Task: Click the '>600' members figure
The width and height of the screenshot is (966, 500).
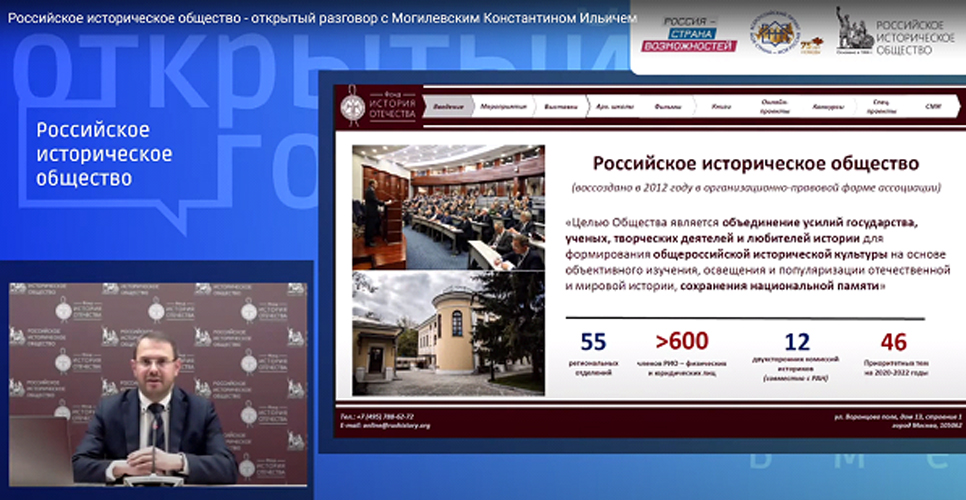Action: pyautogui.click(x=681, y=341)
